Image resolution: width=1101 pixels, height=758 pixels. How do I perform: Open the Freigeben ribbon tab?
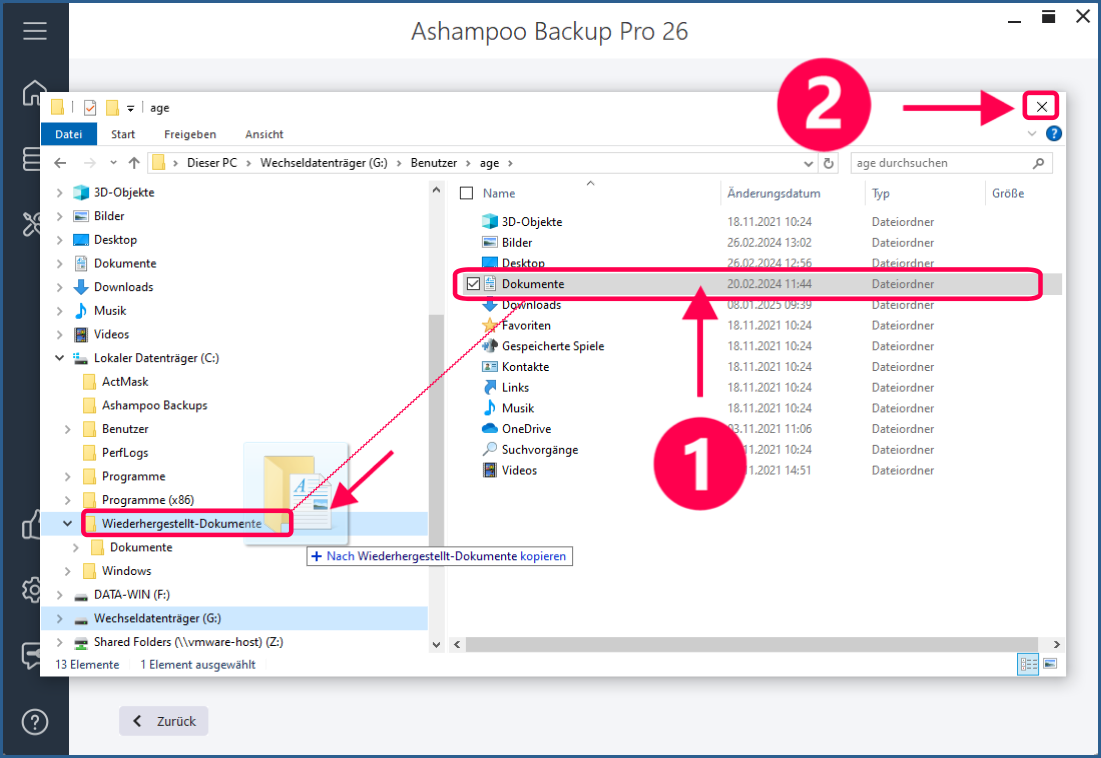pos(190,134)
